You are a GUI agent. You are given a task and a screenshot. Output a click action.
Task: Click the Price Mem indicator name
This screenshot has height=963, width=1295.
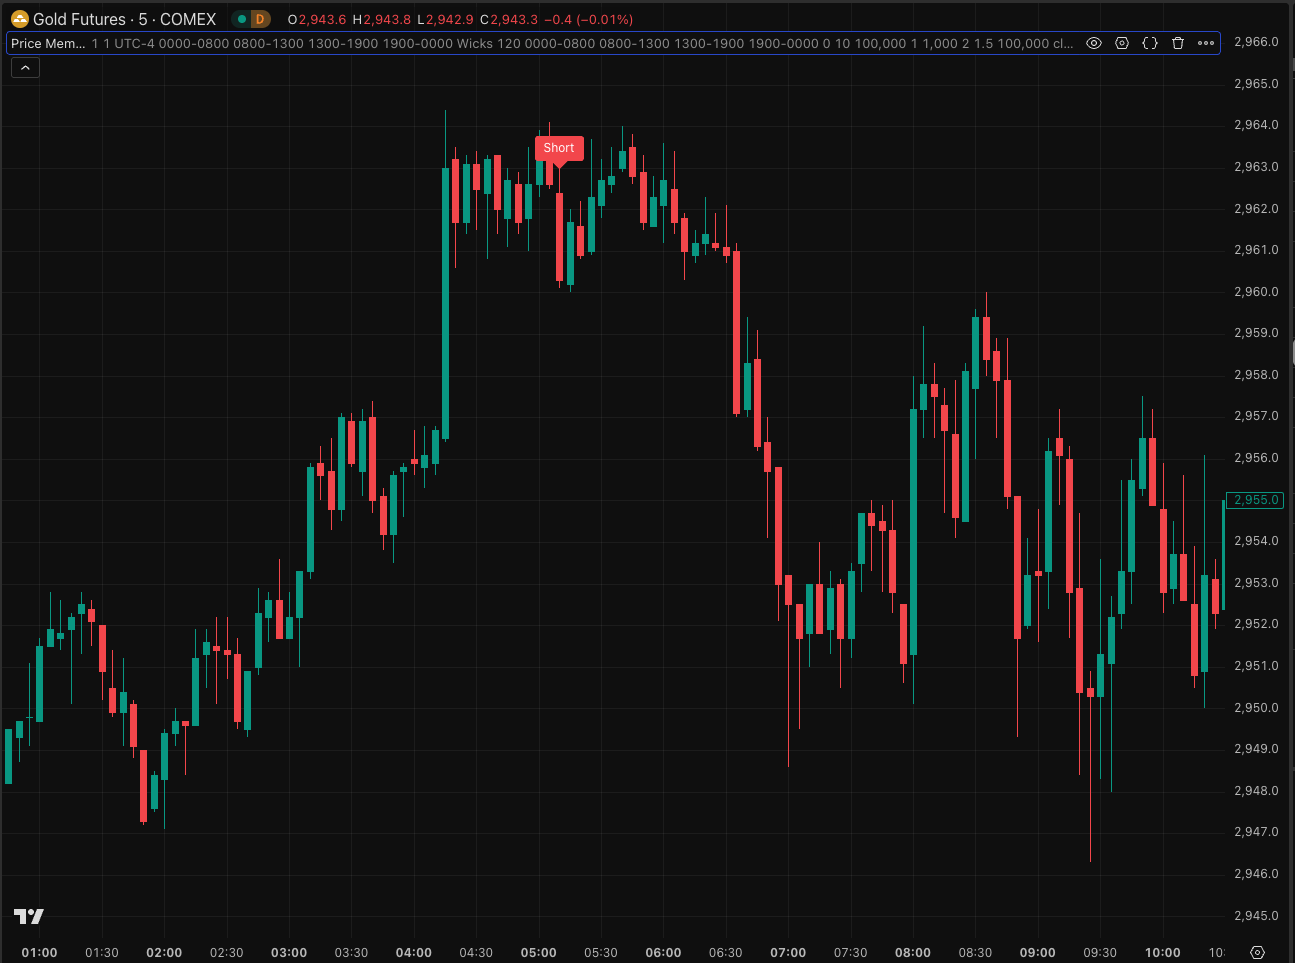click(48, 43)
